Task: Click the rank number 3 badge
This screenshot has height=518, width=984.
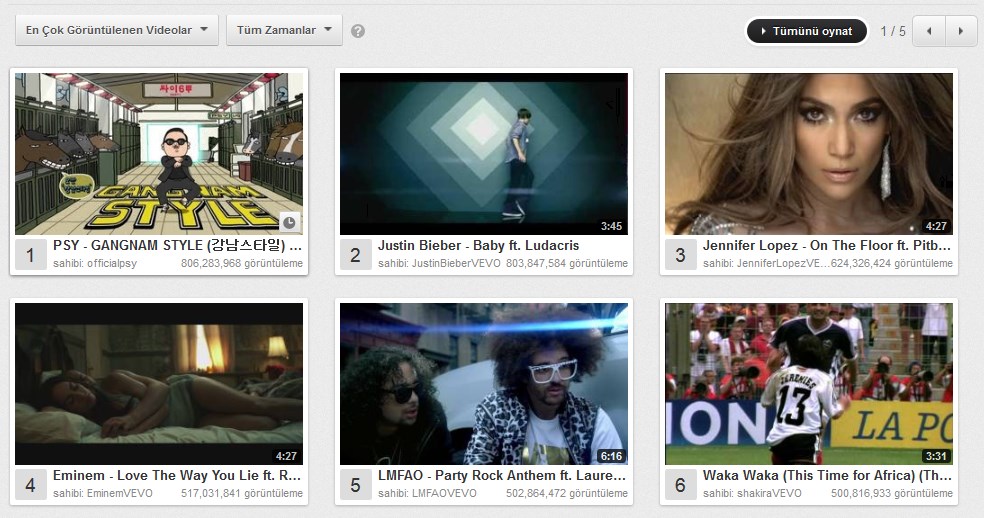Action: click(680, 254)
